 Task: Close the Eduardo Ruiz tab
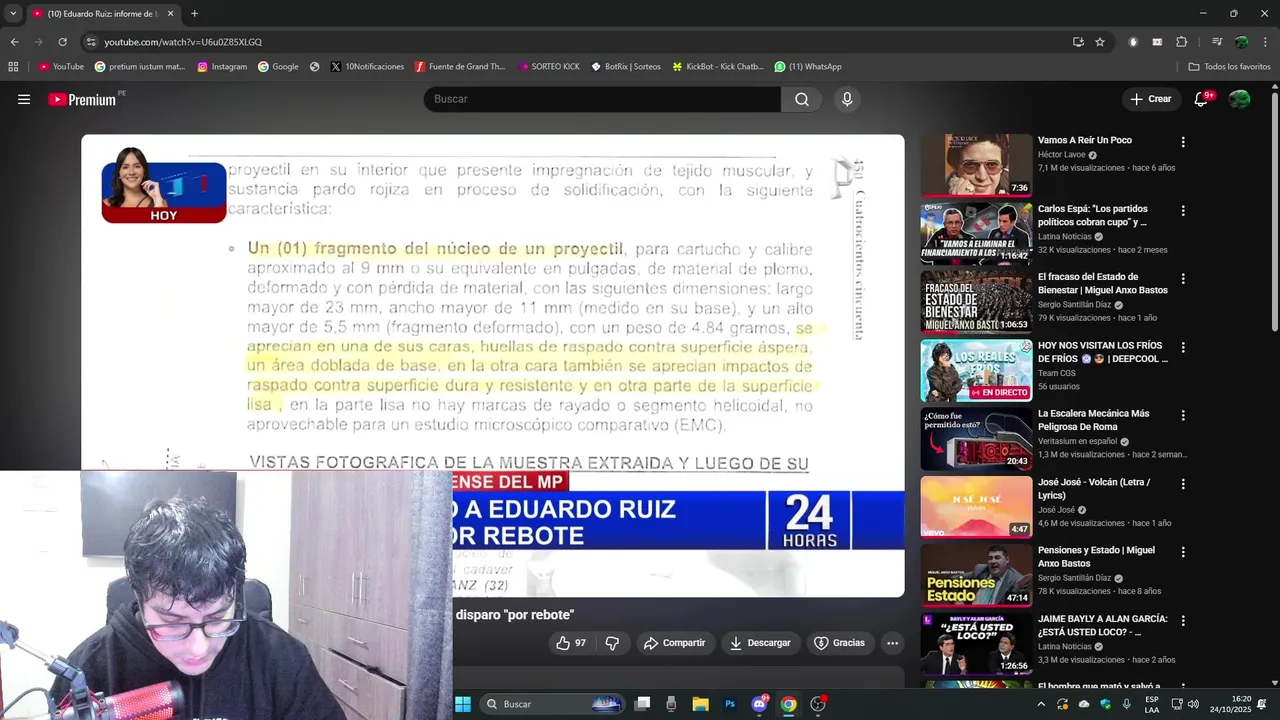[x=170, y=14]
